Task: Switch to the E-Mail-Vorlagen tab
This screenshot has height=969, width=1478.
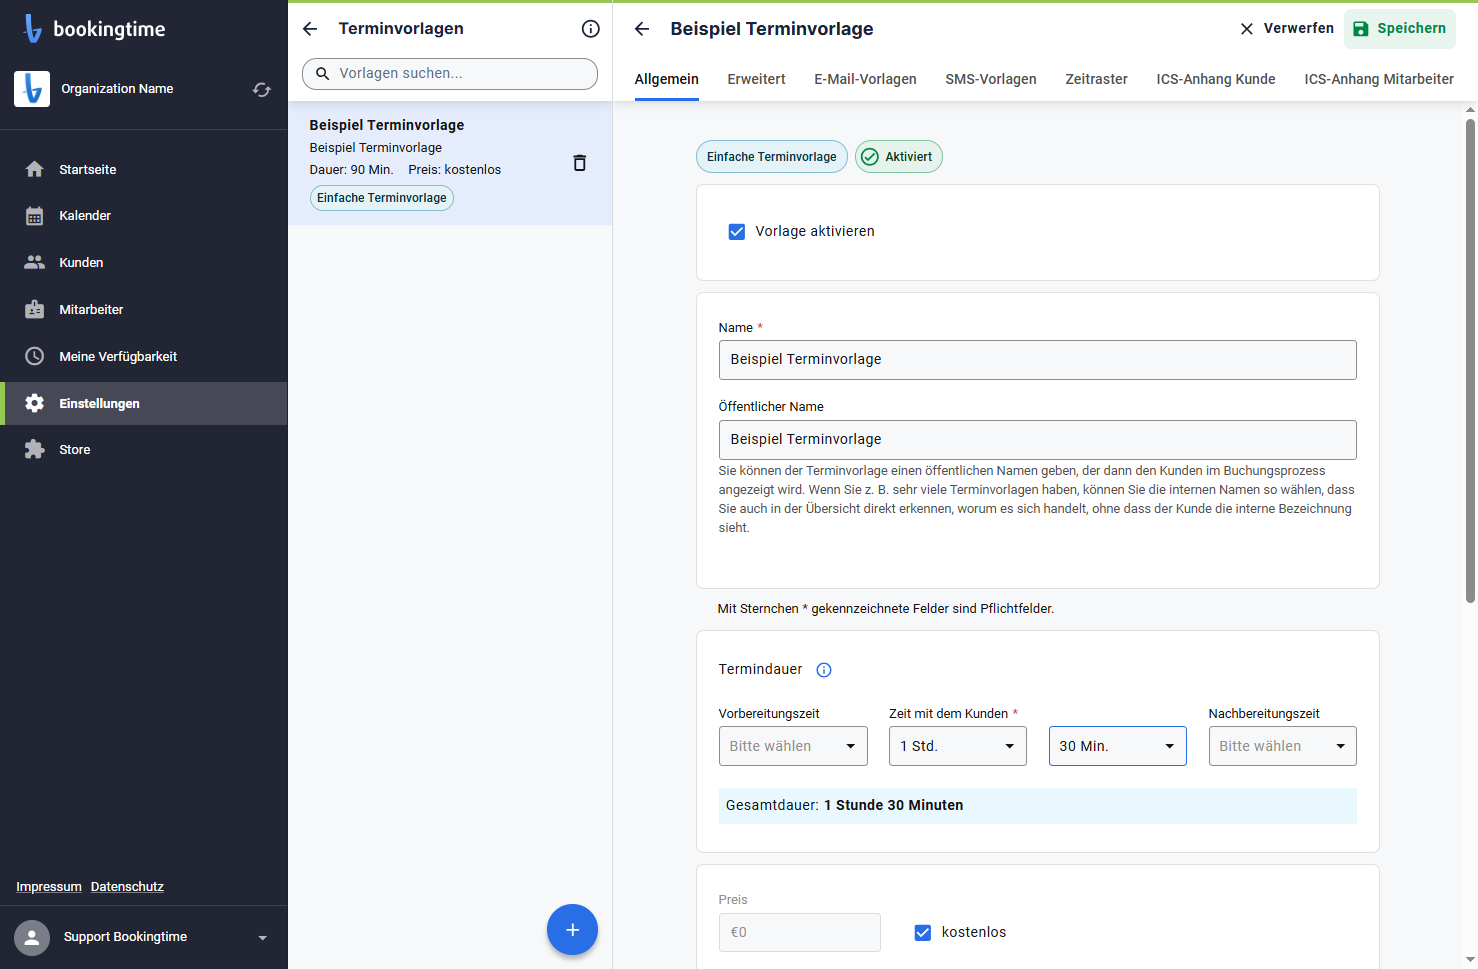Action: [865, 79]
